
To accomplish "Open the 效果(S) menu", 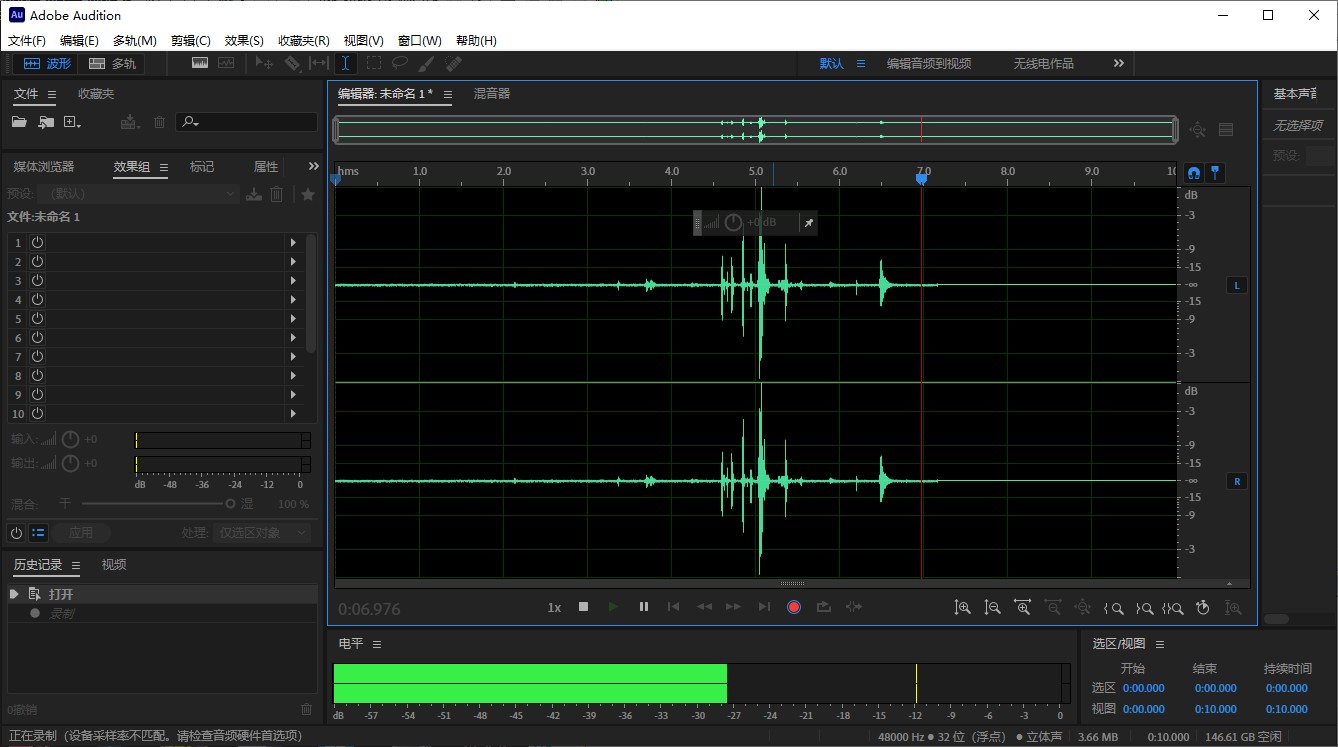I will point(244,41).
